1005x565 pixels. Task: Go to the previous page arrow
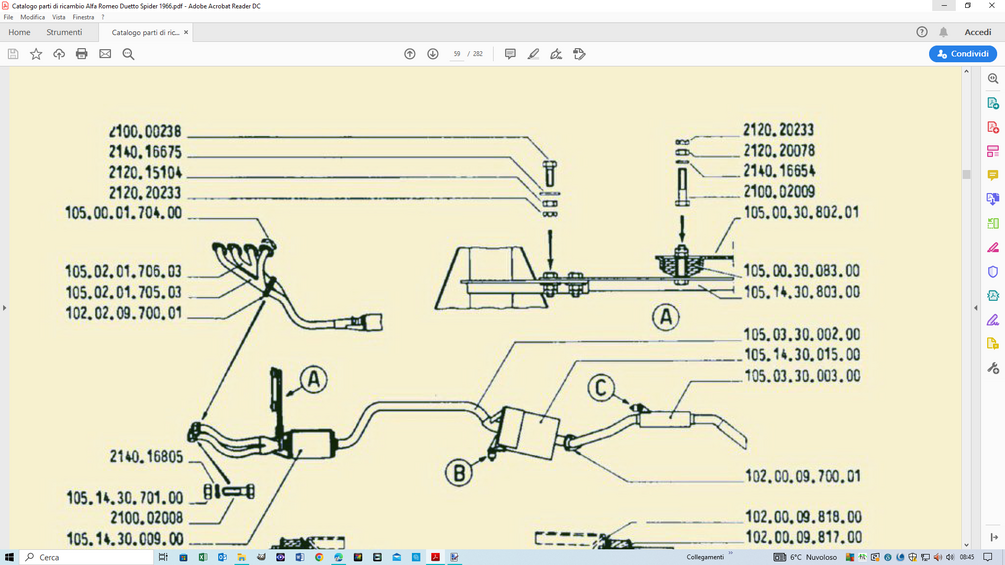click(410, 54)
